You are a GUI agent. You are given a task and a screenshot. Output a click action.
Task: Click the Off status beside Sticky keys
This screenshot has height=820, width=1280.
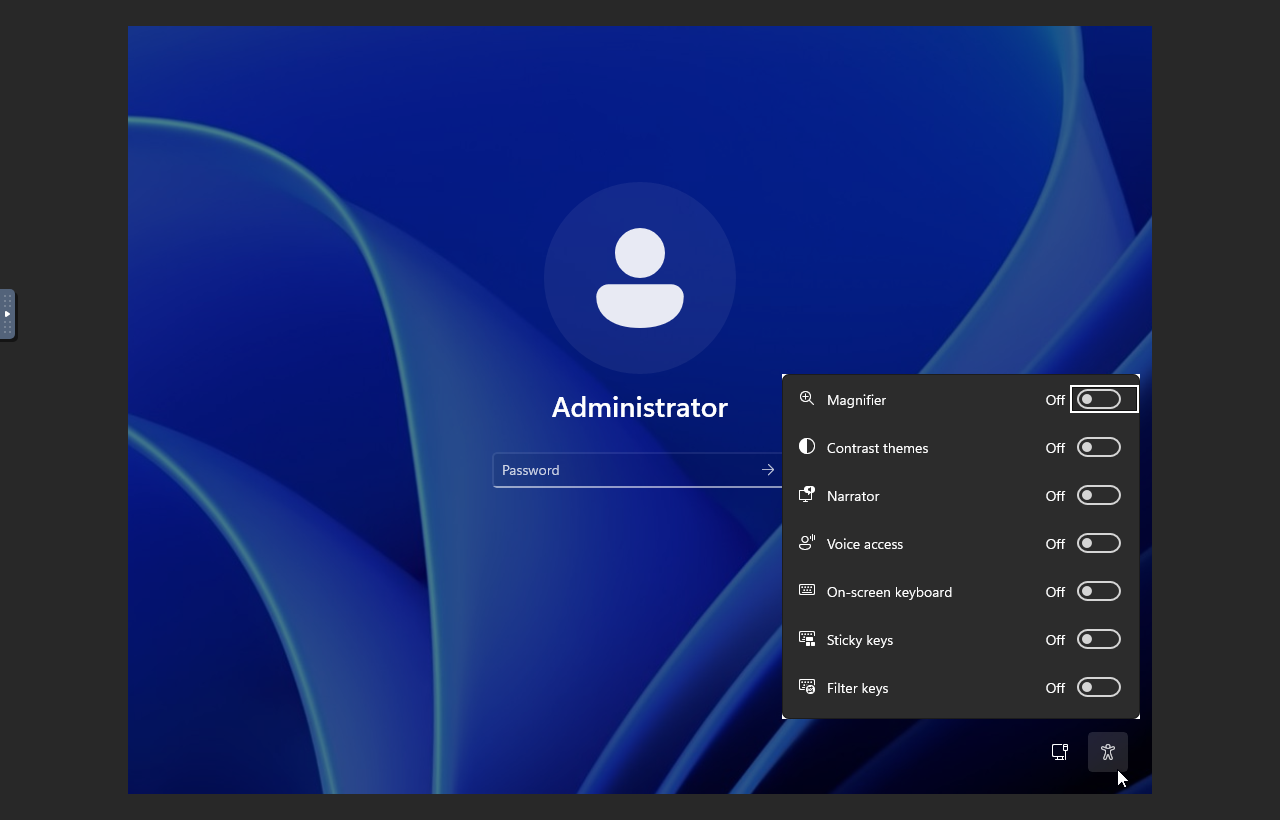(x=1055, y=640)
